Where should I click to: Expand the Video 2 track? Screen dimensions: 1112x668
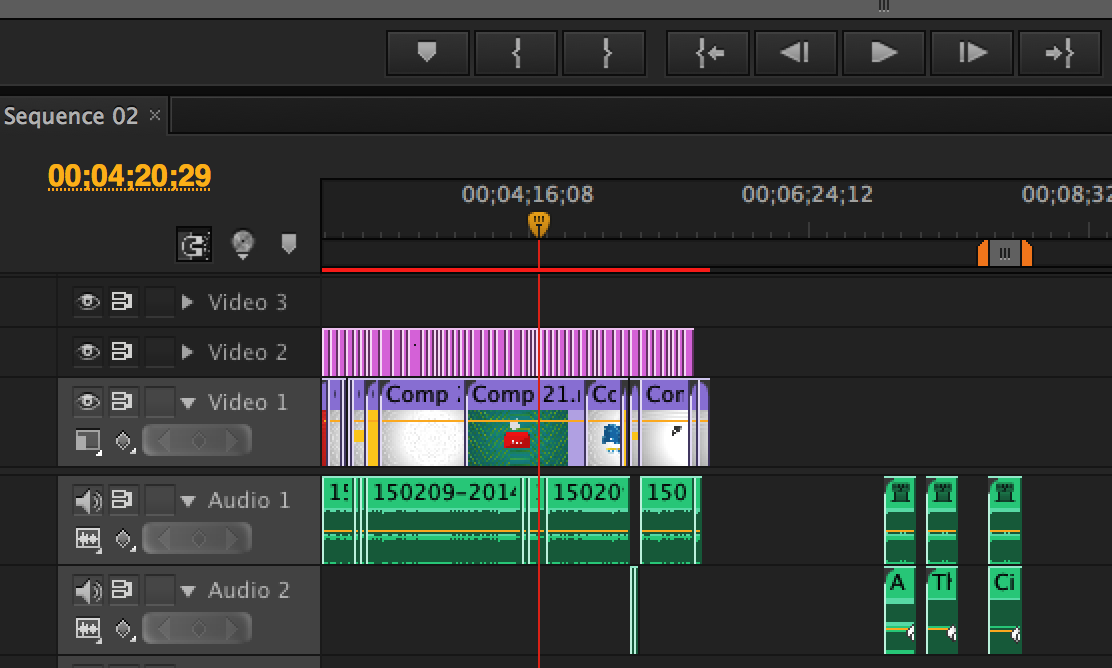click(x=187, y=352)
